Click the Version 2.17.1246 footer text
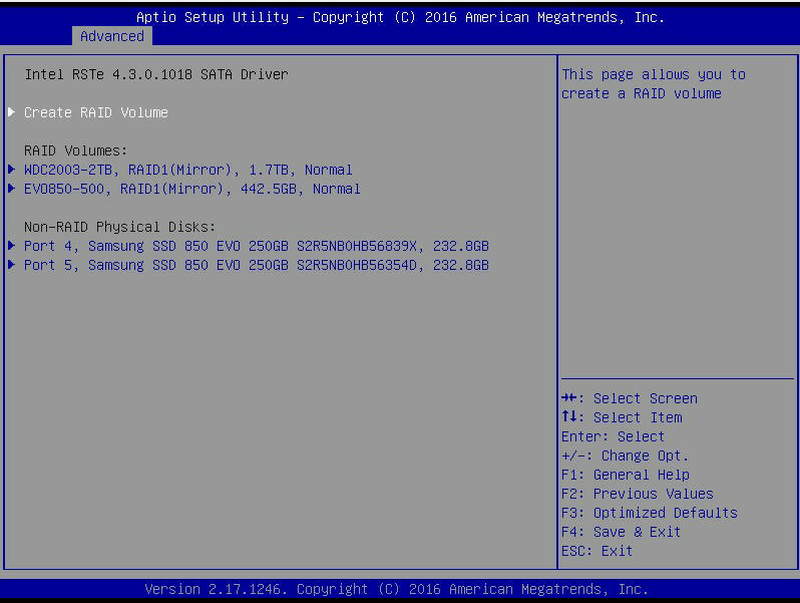 pos(396,589)
